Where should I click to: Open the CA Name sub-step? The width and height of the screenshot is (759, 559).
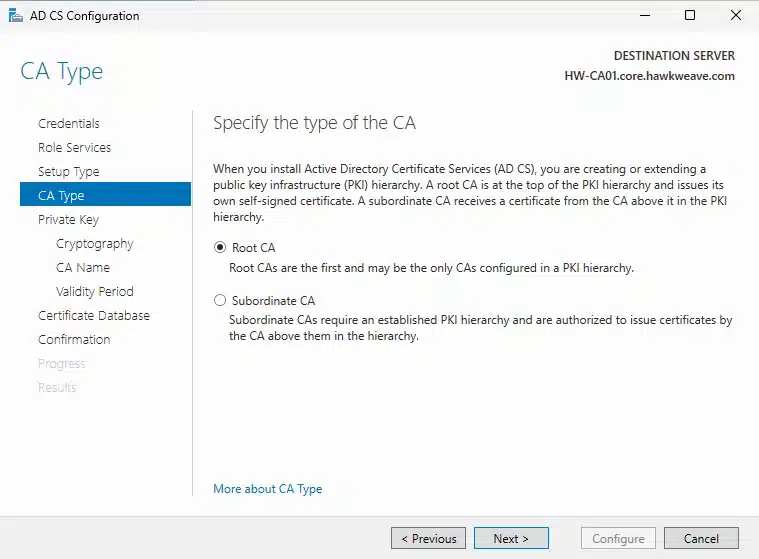[83, 268]
